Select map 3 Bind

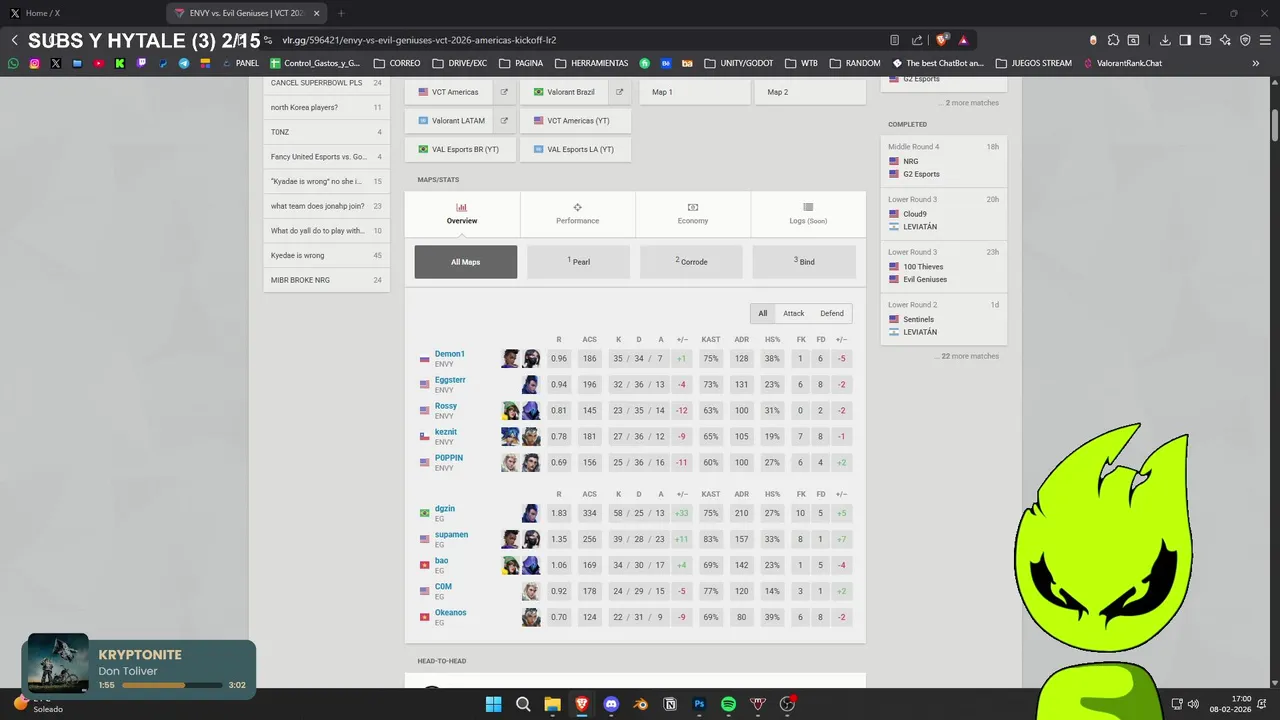[x=804, y=262]
